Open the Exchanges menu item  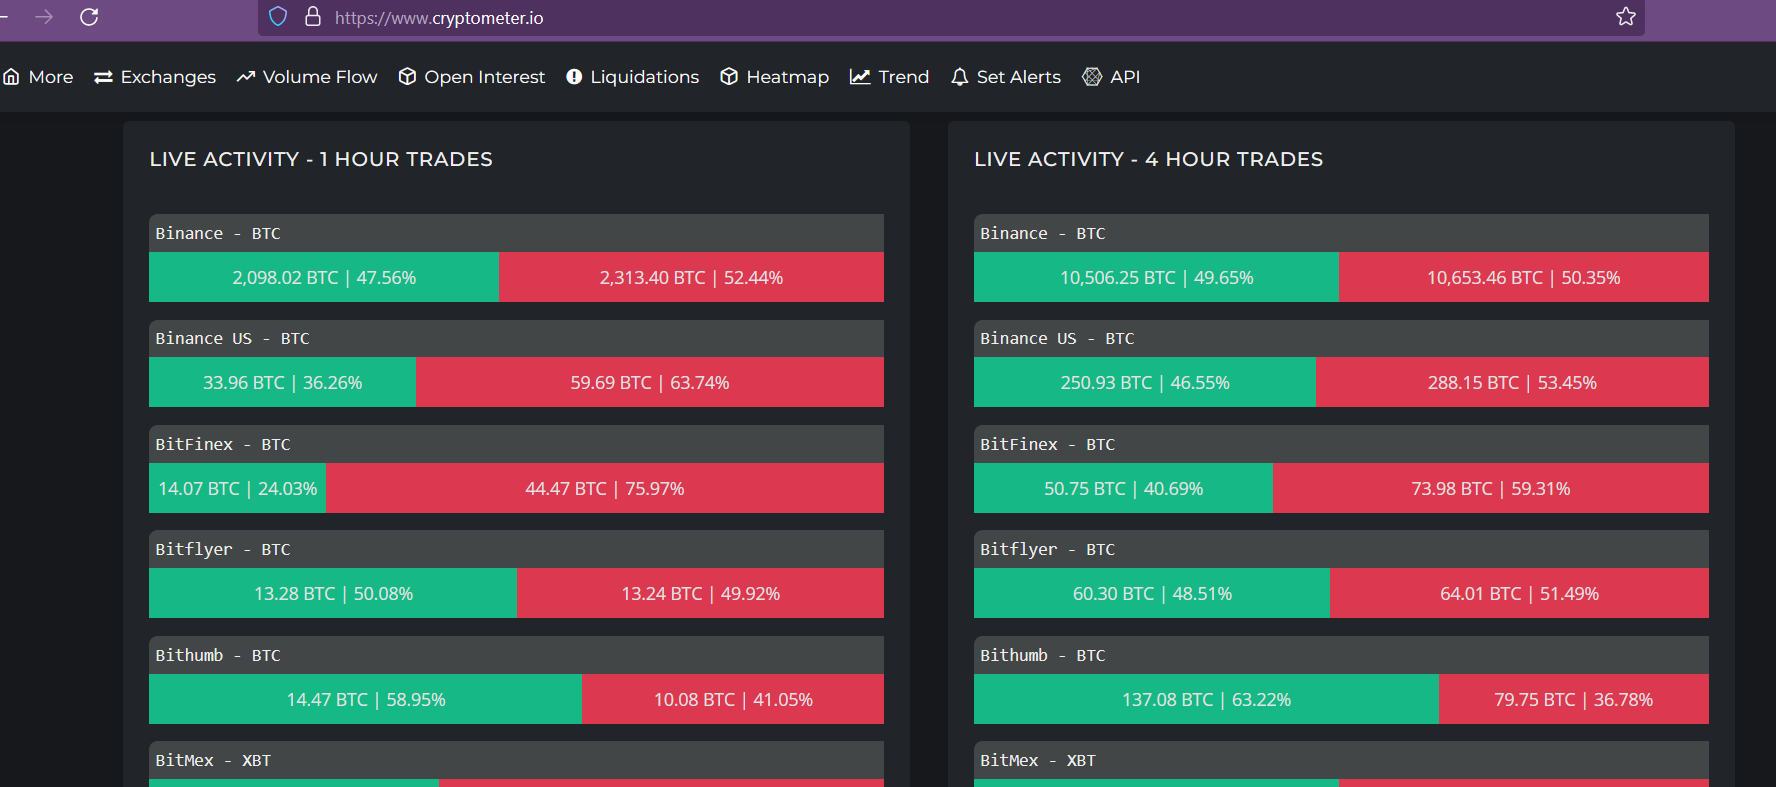[155, 77]
